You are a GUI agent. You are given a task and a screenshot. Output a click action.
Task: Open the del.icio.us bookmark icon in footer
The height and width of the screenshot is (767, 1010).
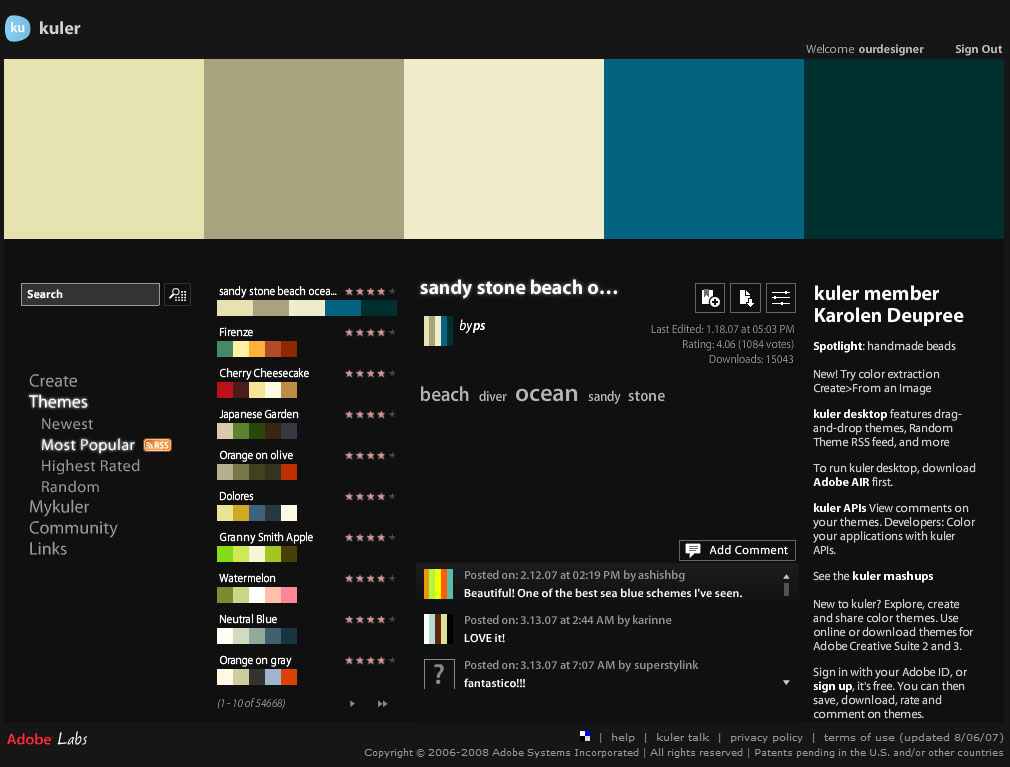tap(585, 736)
